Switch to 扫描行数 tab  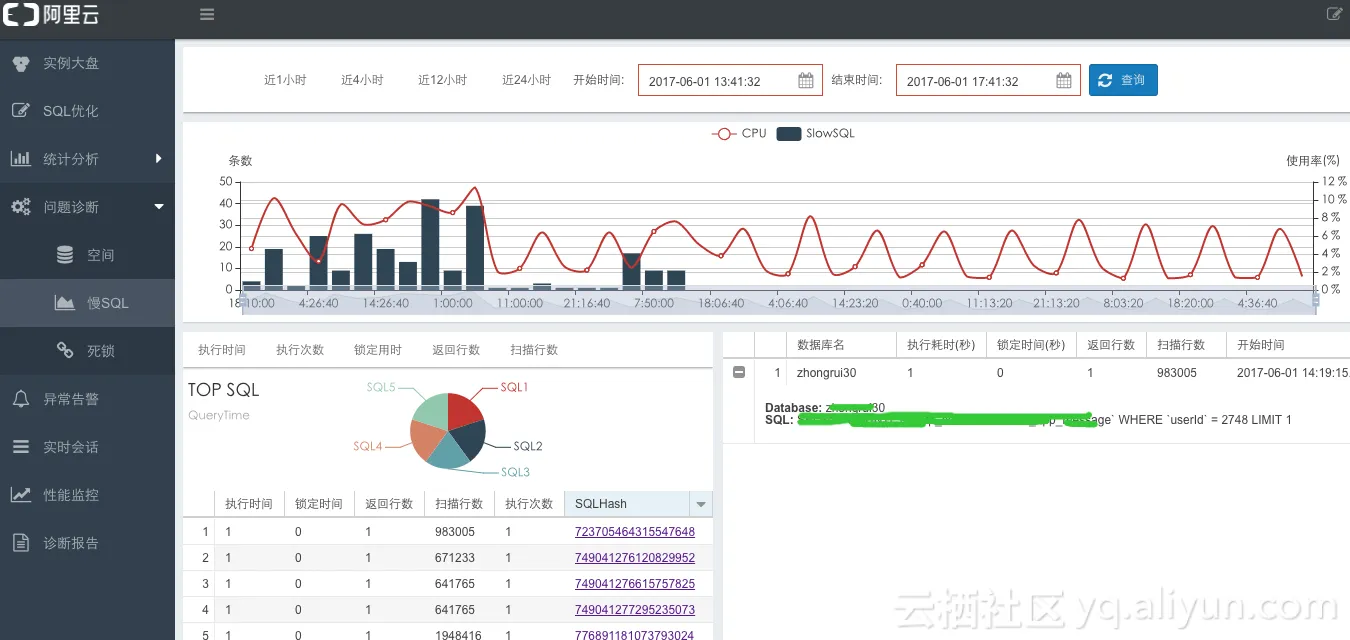point(534,350)
